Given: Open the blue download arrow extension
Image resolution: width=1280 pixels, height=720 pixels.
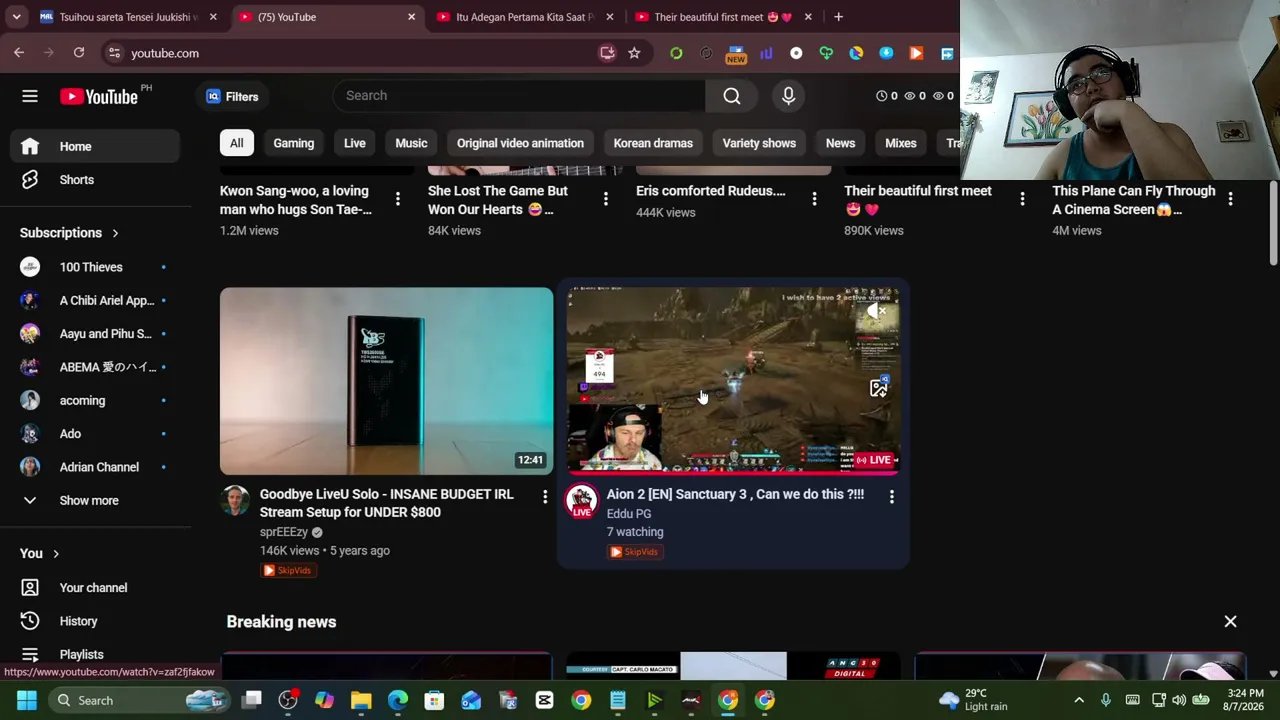Looking at the screenshot, I should pos(886,53).
